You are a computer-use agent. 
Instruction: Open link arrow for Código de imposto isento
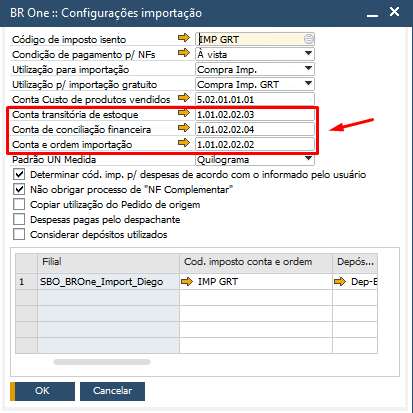click(x=184, y=38)
